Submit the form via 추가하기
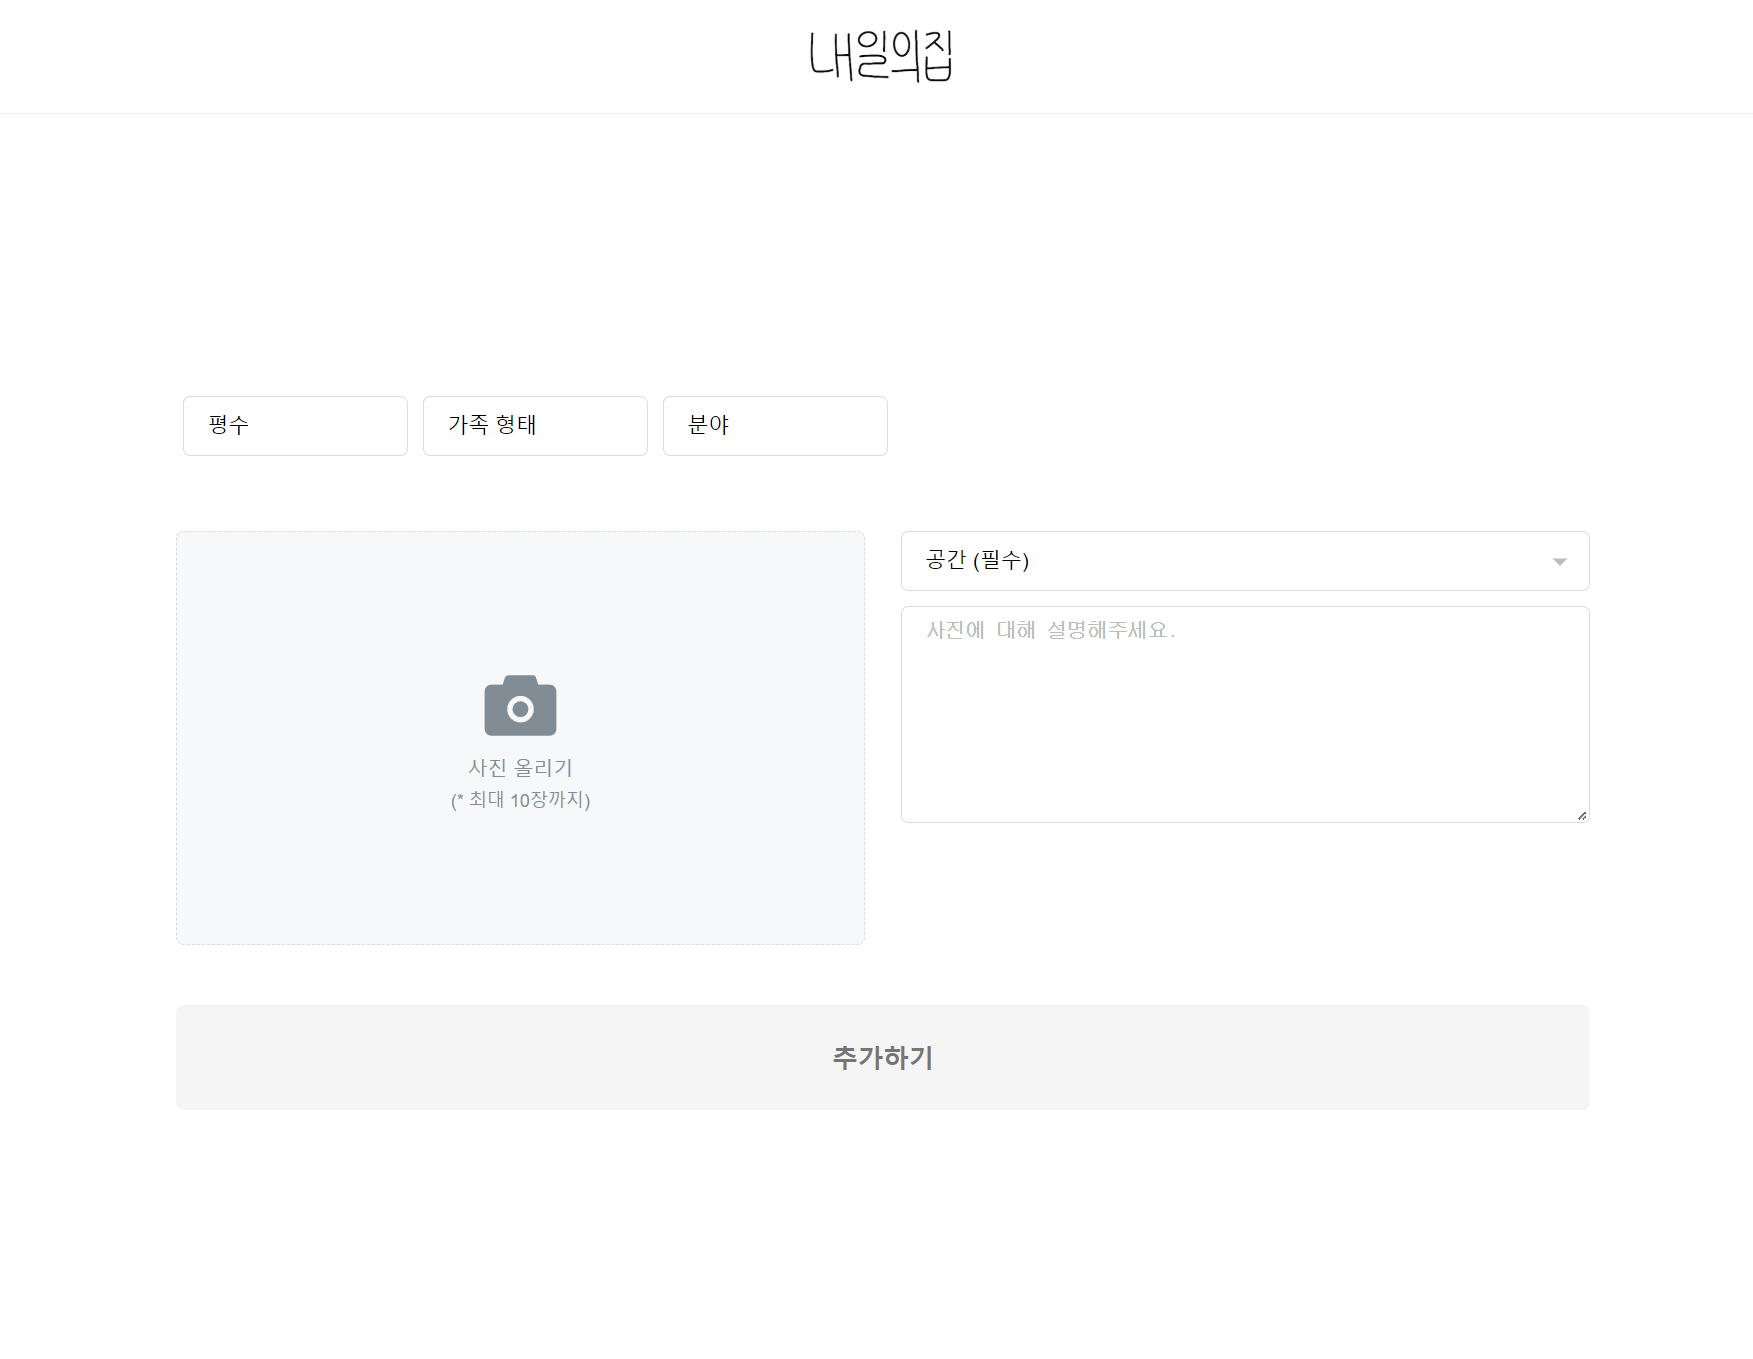 coord(881,1056)
